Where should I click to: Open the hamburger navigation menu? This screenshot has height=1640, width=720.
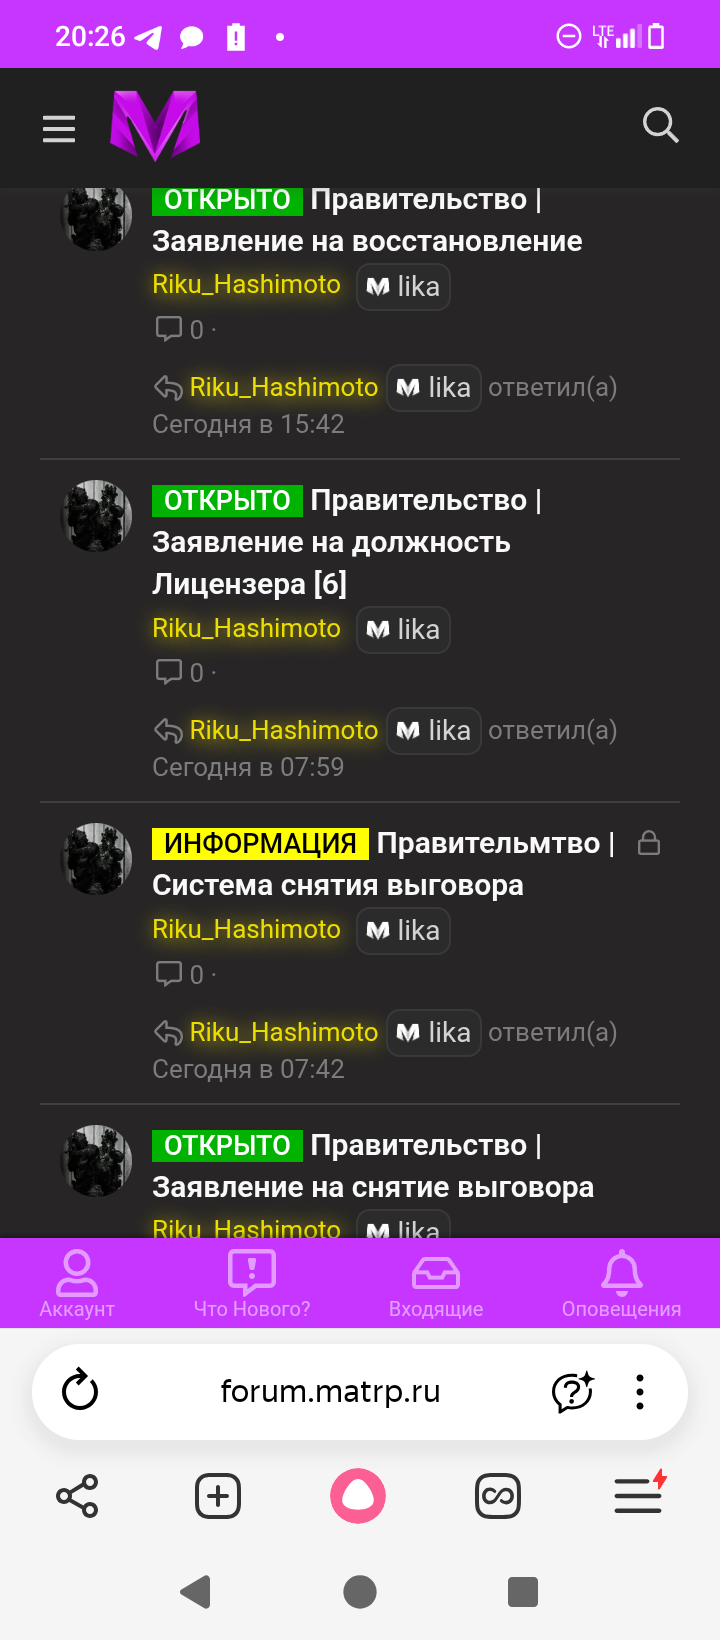pyautogui.click(x=59, y=128)
